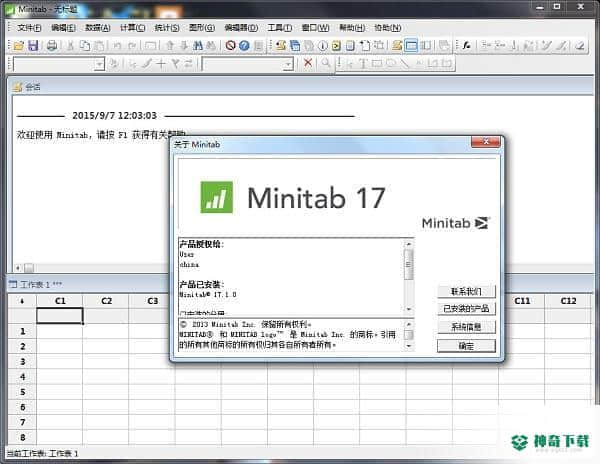
Task: Select worksheet row 8 header
Action: 23,437
